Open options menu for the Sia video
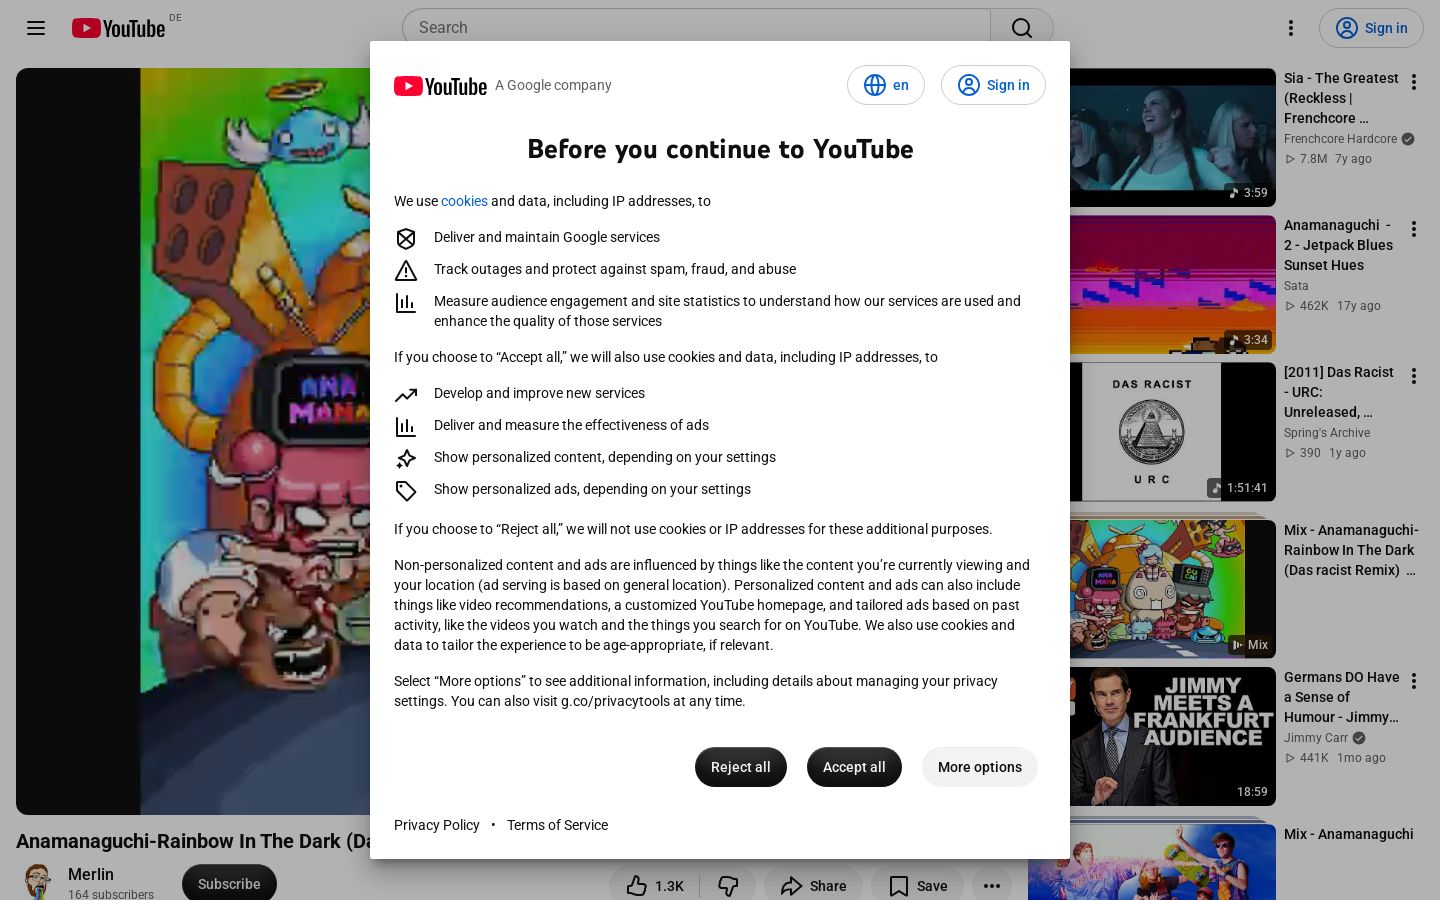The image size is (1440, 900). coord(1414,82)
